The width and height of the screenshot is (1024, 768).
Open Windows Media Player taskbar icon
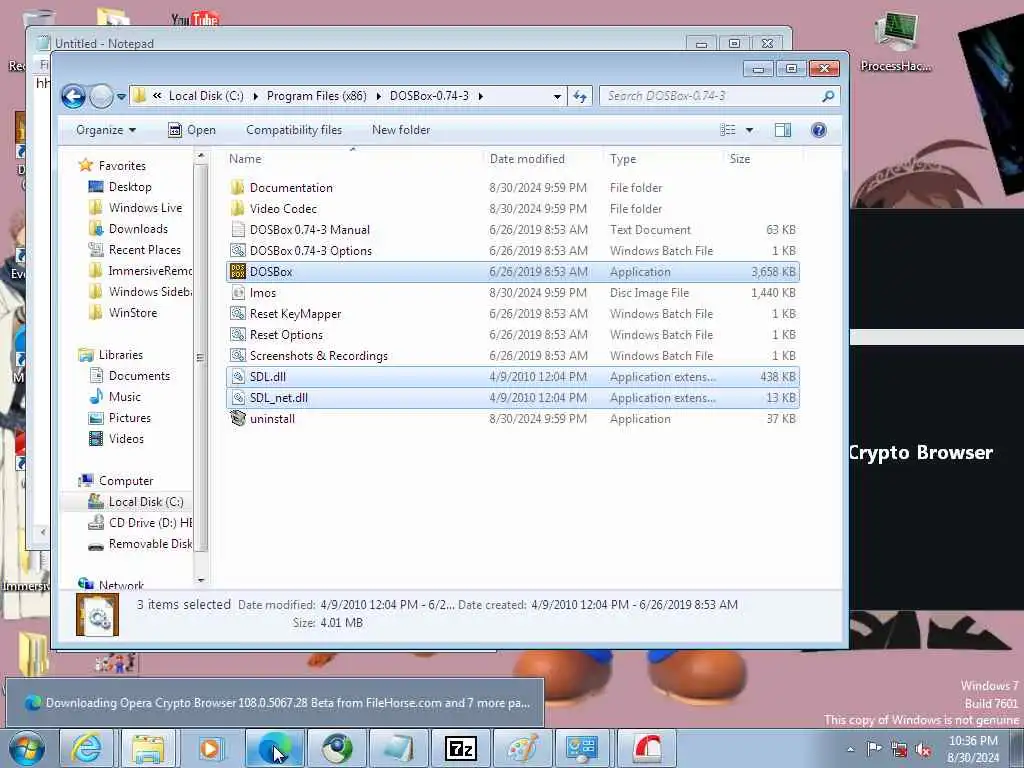pos(210,748)
